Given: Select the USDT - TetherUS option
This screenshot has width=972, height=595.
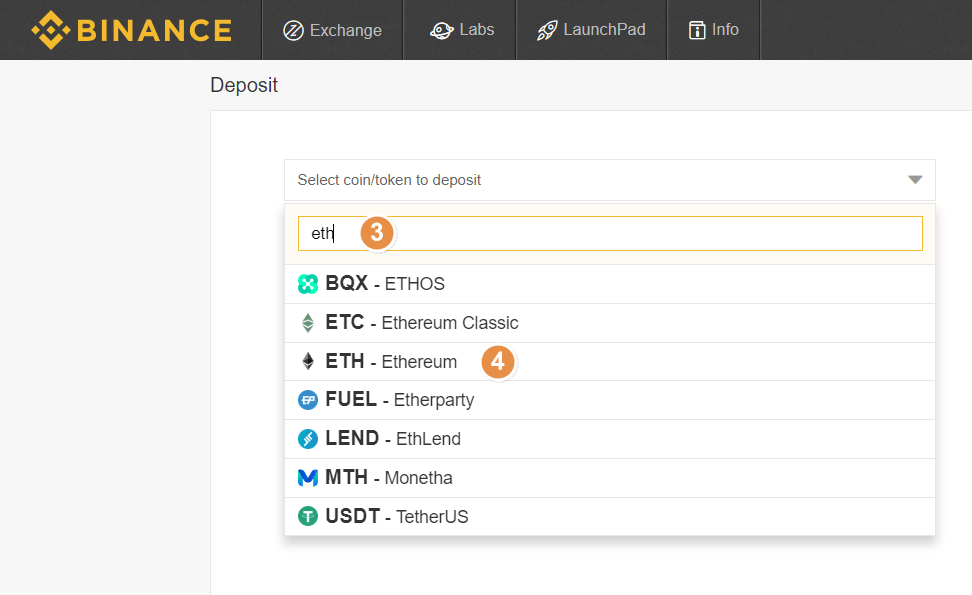Looking at the screenshot, I should coord(610,516).
